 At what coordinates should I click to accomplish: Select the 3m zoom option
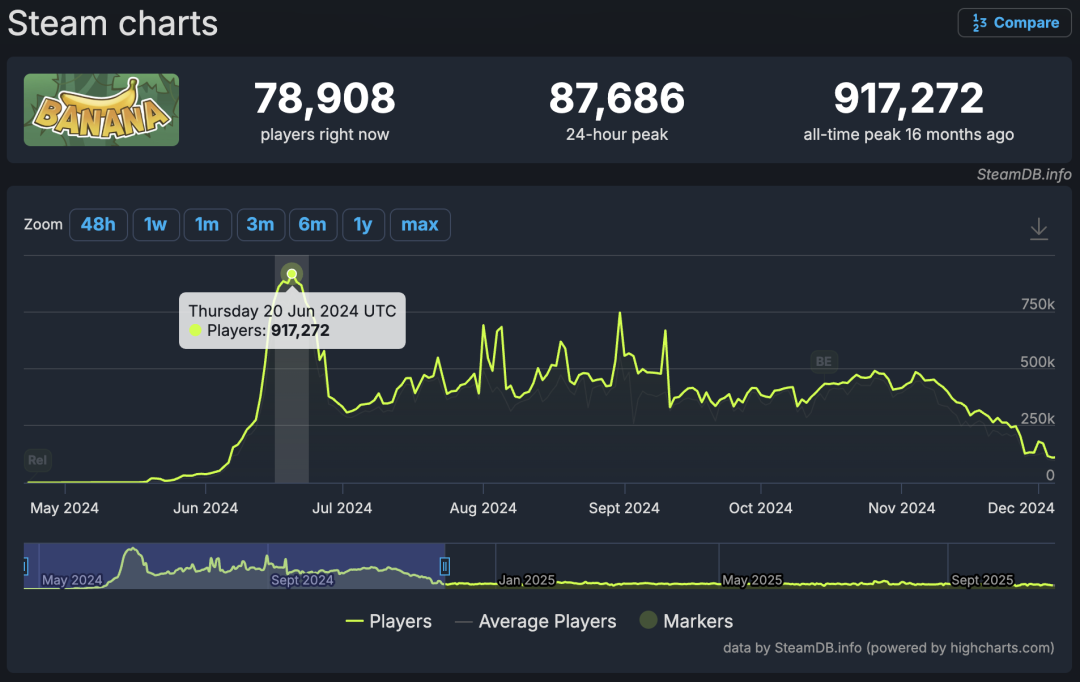[x=260, y=225]
